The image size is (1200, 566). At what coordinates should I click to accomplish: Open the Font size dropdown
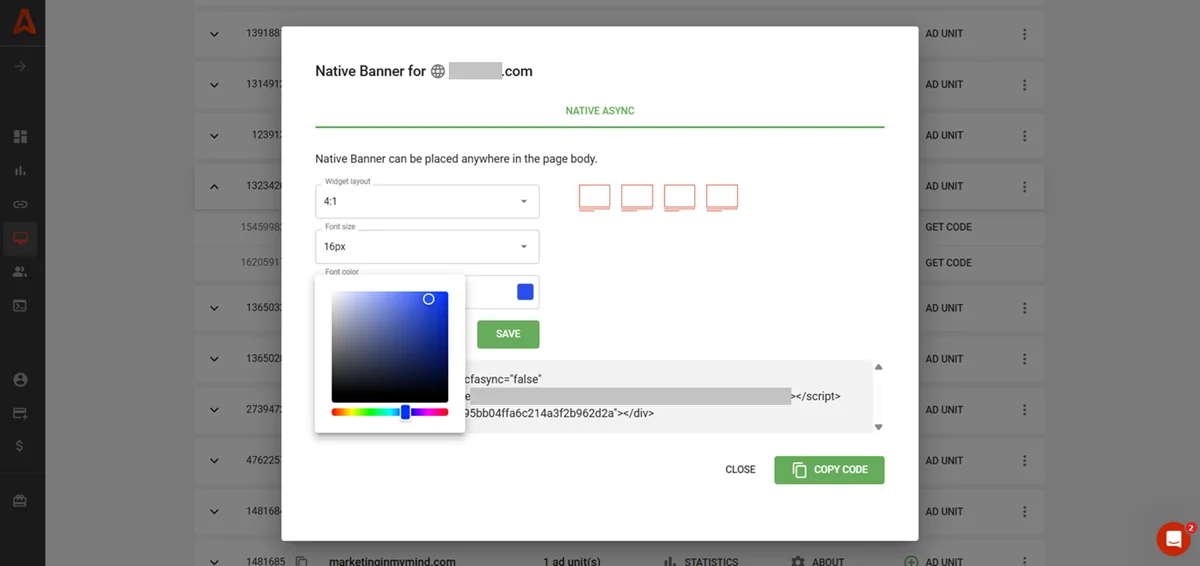pyautogui.click(x=427, y=247)
